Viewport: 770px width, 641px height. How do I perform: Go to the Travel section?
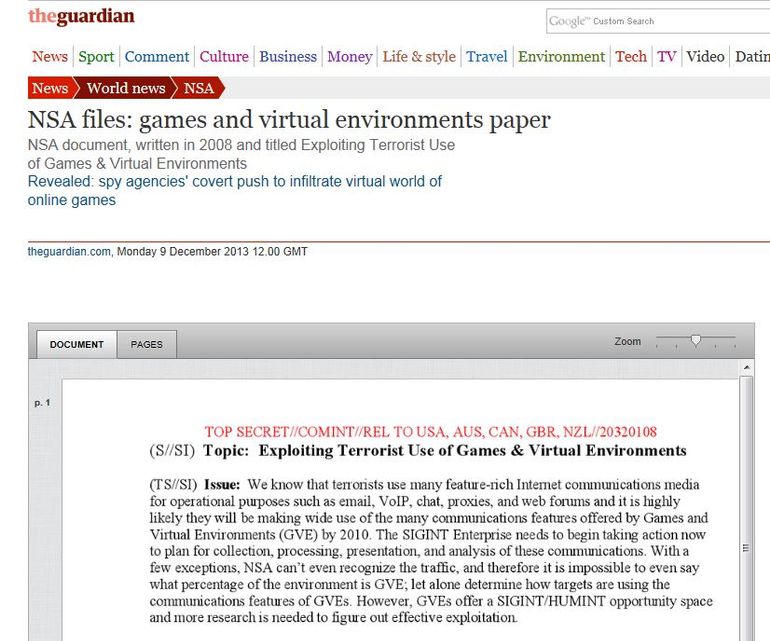pyautogui.click(x=487, y=57)
